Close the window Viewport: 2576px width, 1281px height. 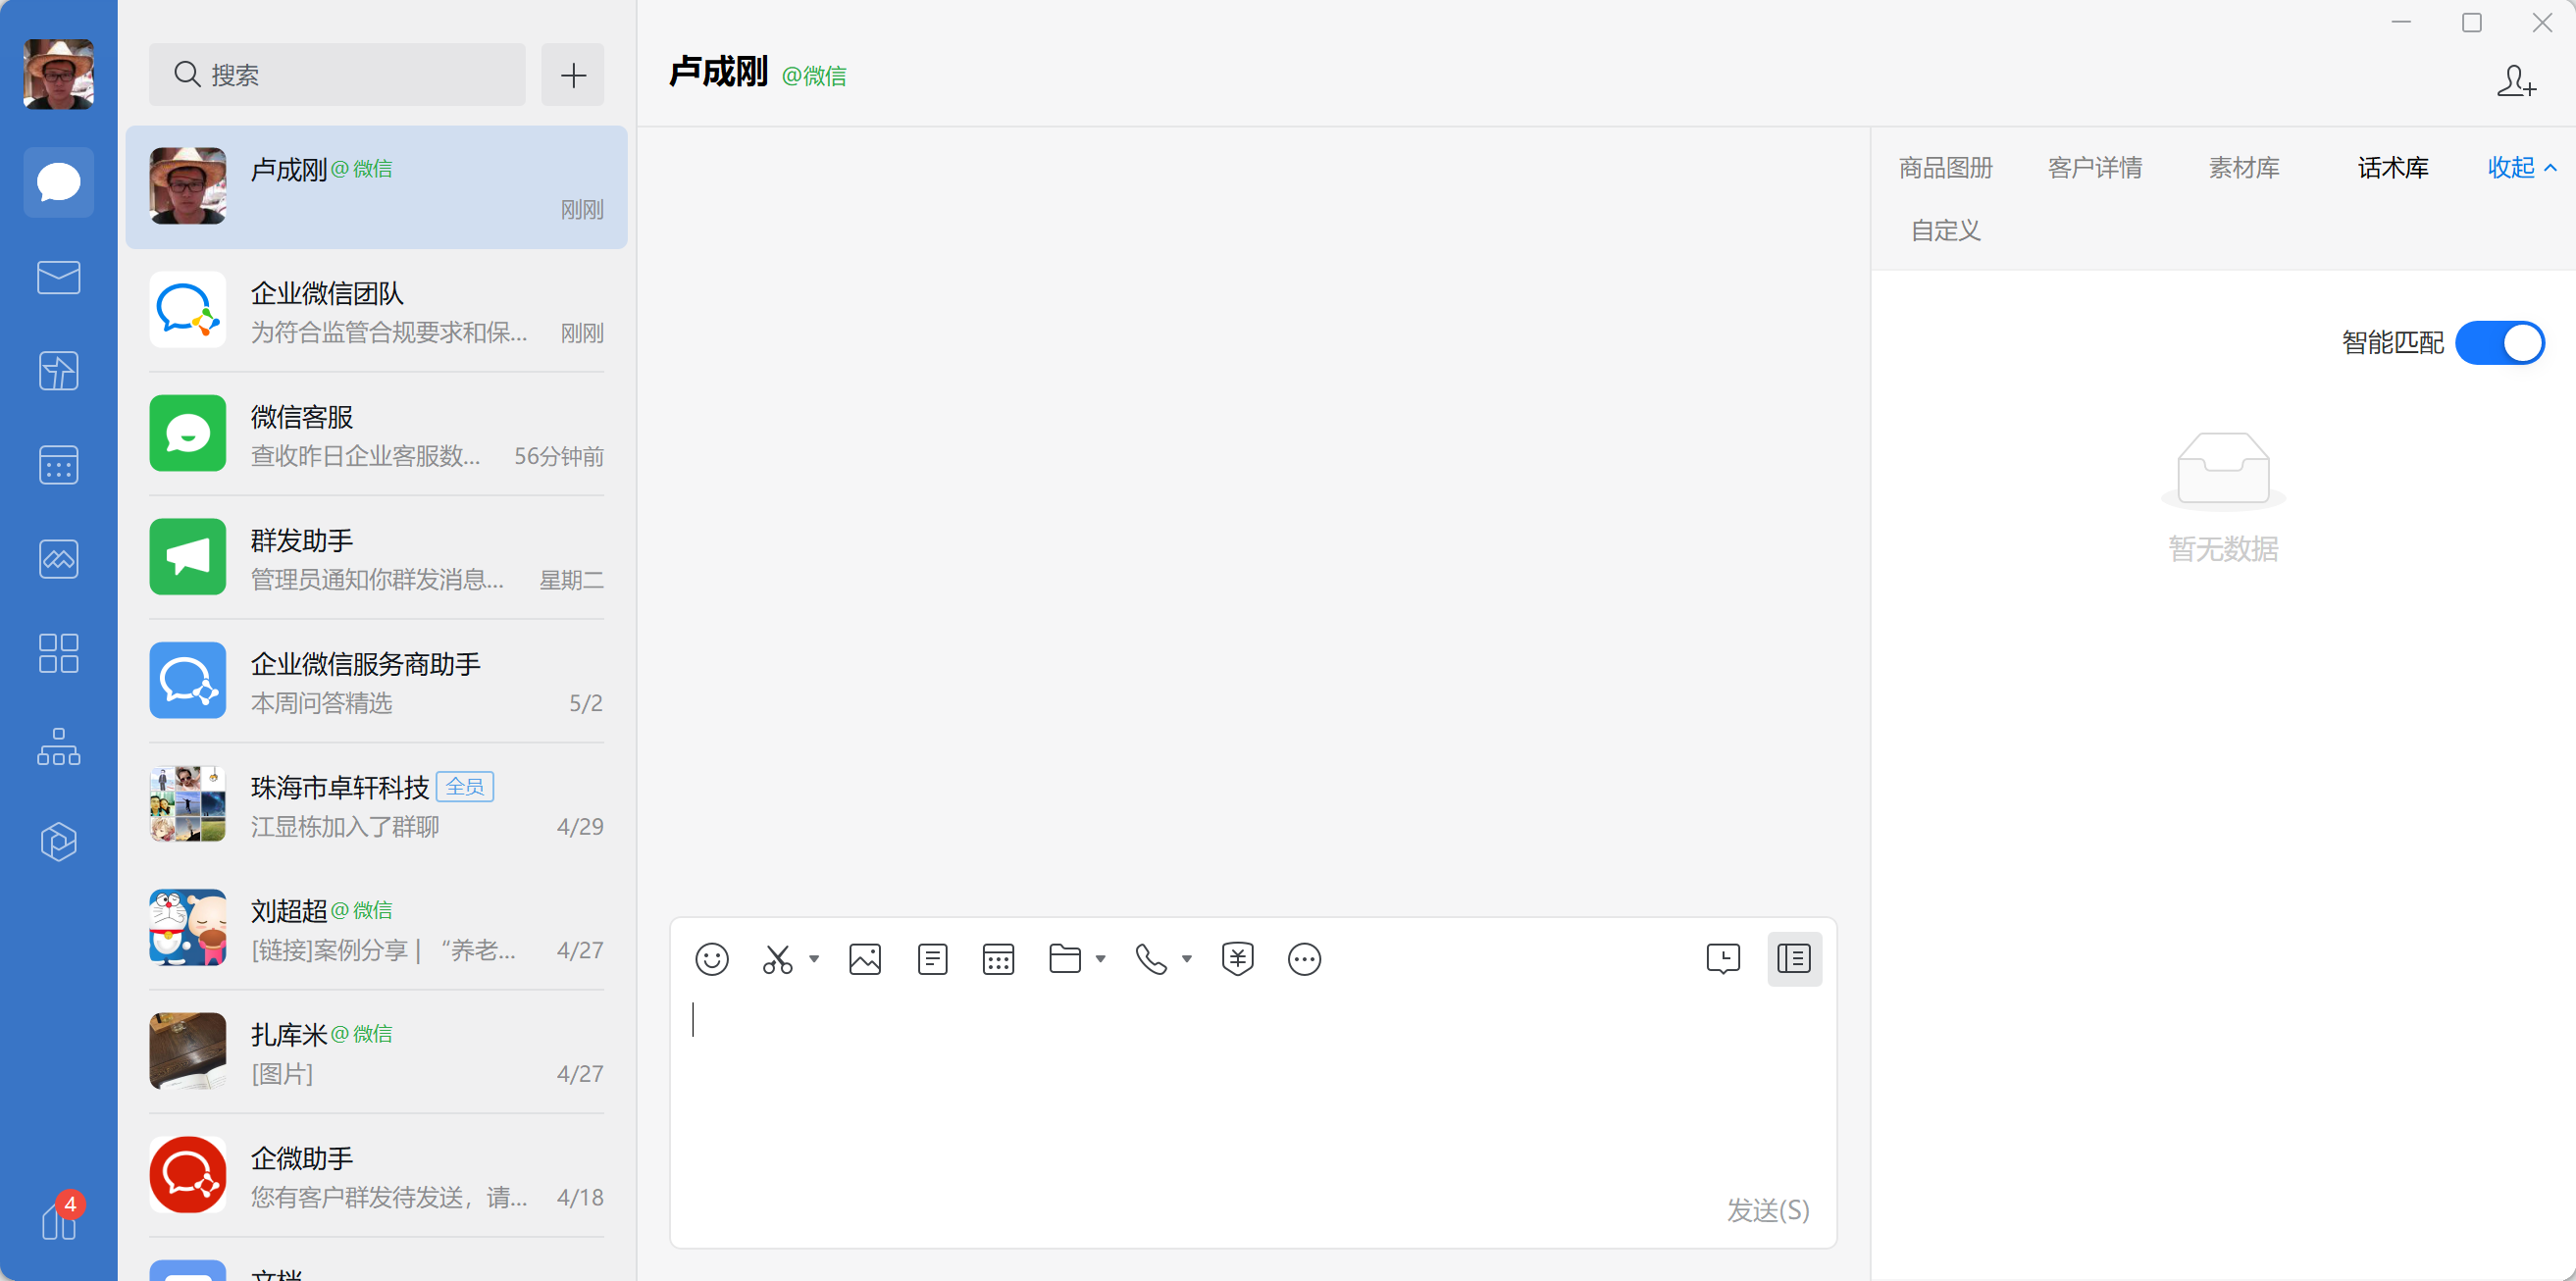pyautogui.click(x=2541, y=22)
